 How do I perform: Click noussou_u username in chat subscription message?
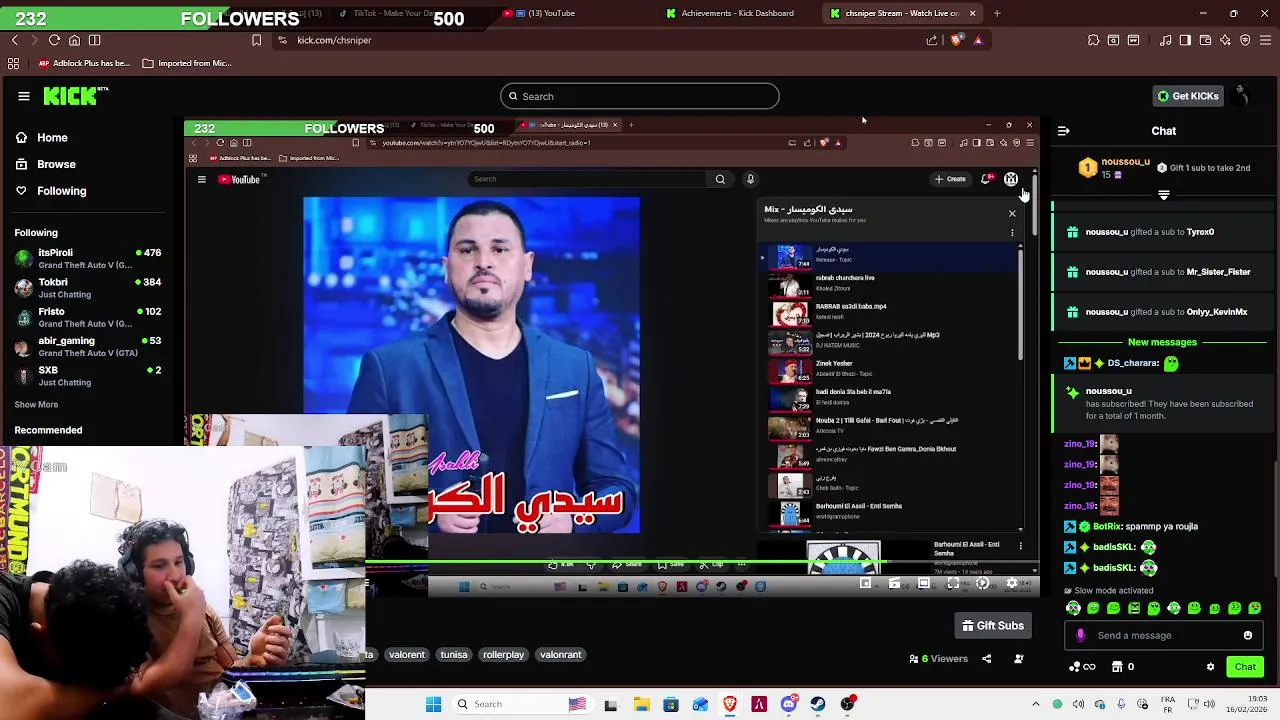[1109, 391]
